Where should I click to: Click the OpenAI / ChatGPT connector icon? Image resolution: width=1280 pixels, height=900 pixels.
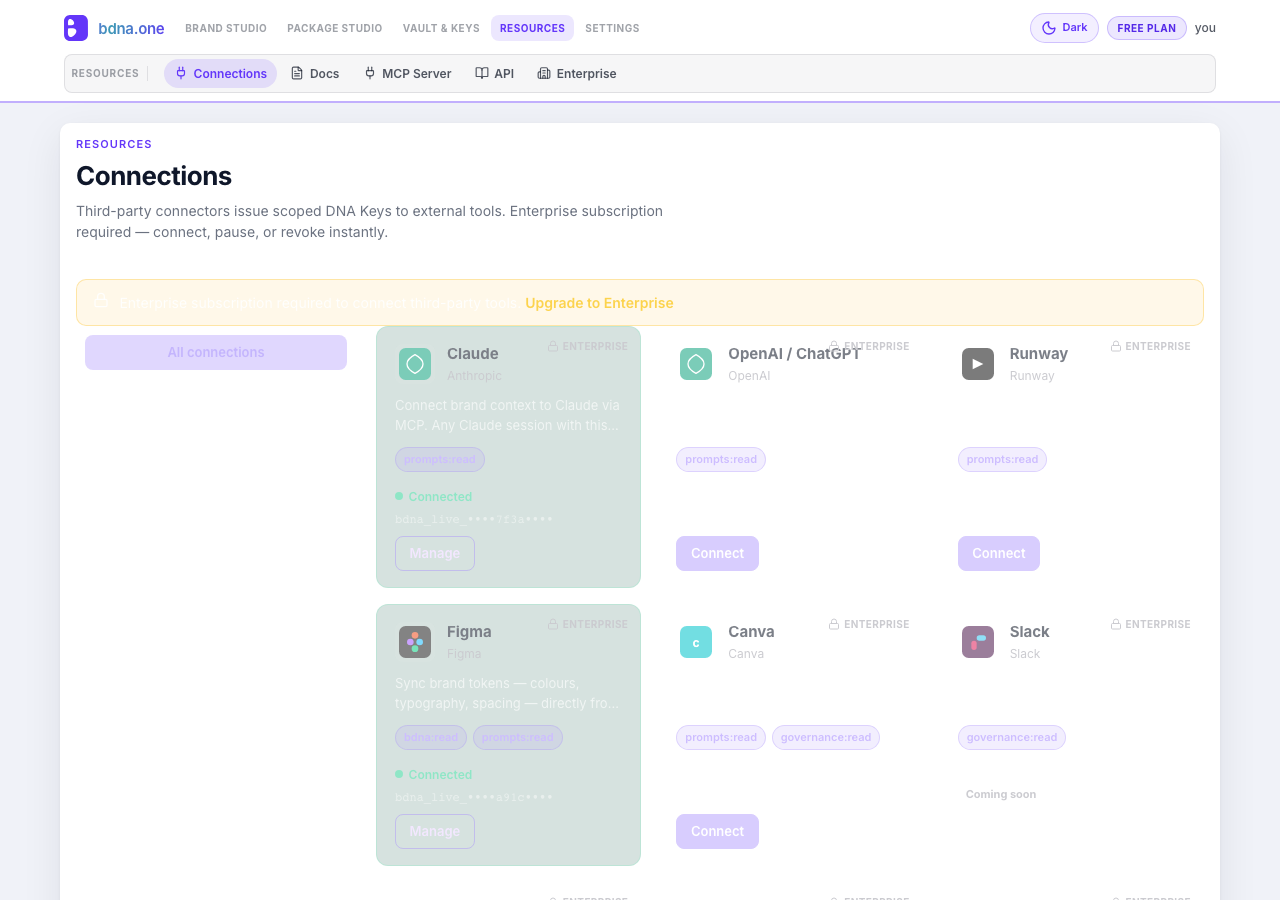[x=696, y=364]
